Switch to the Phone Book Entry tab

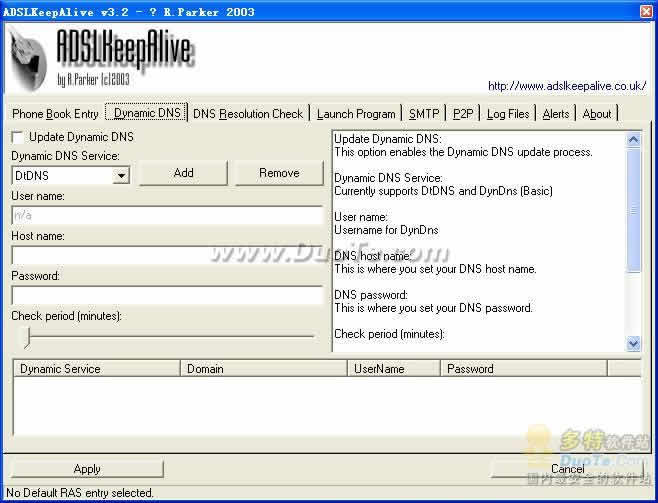tap(55, 114)
